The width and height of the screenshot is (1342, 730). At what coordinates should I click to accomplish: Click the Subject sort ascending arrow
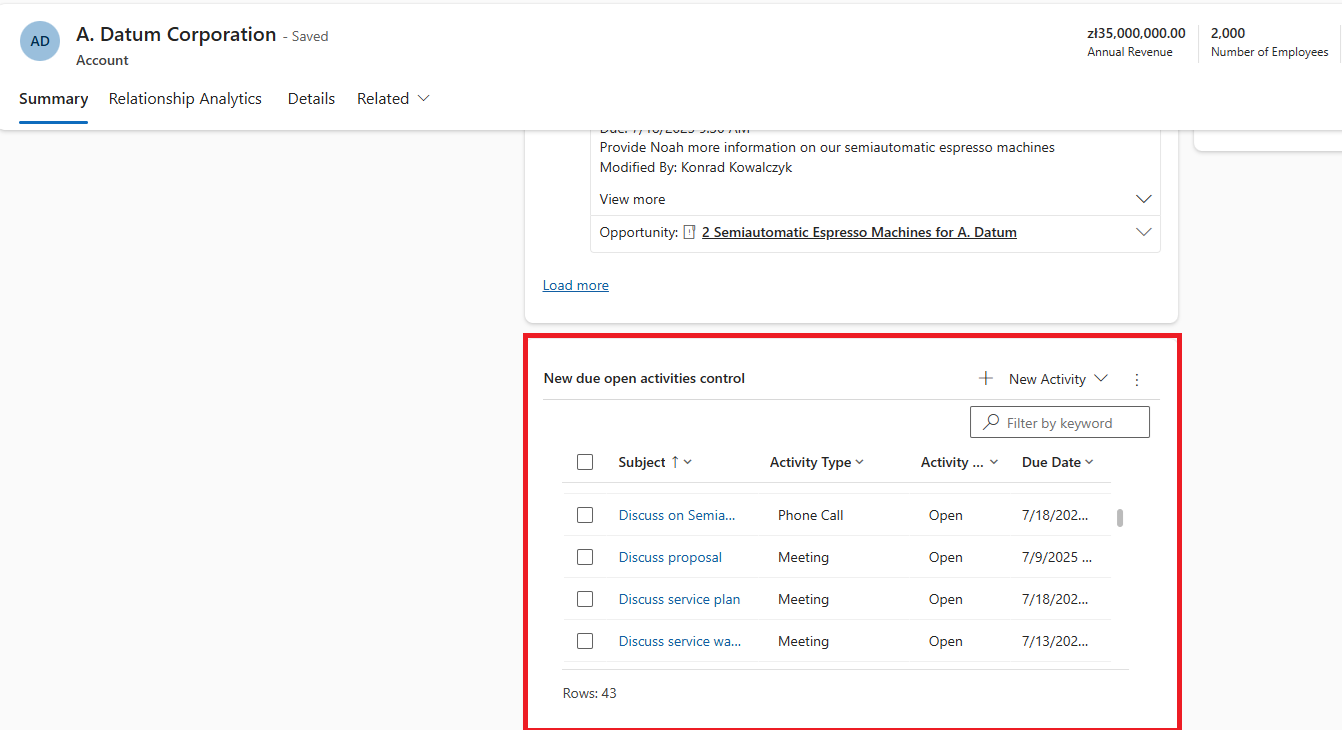[675, 461]
